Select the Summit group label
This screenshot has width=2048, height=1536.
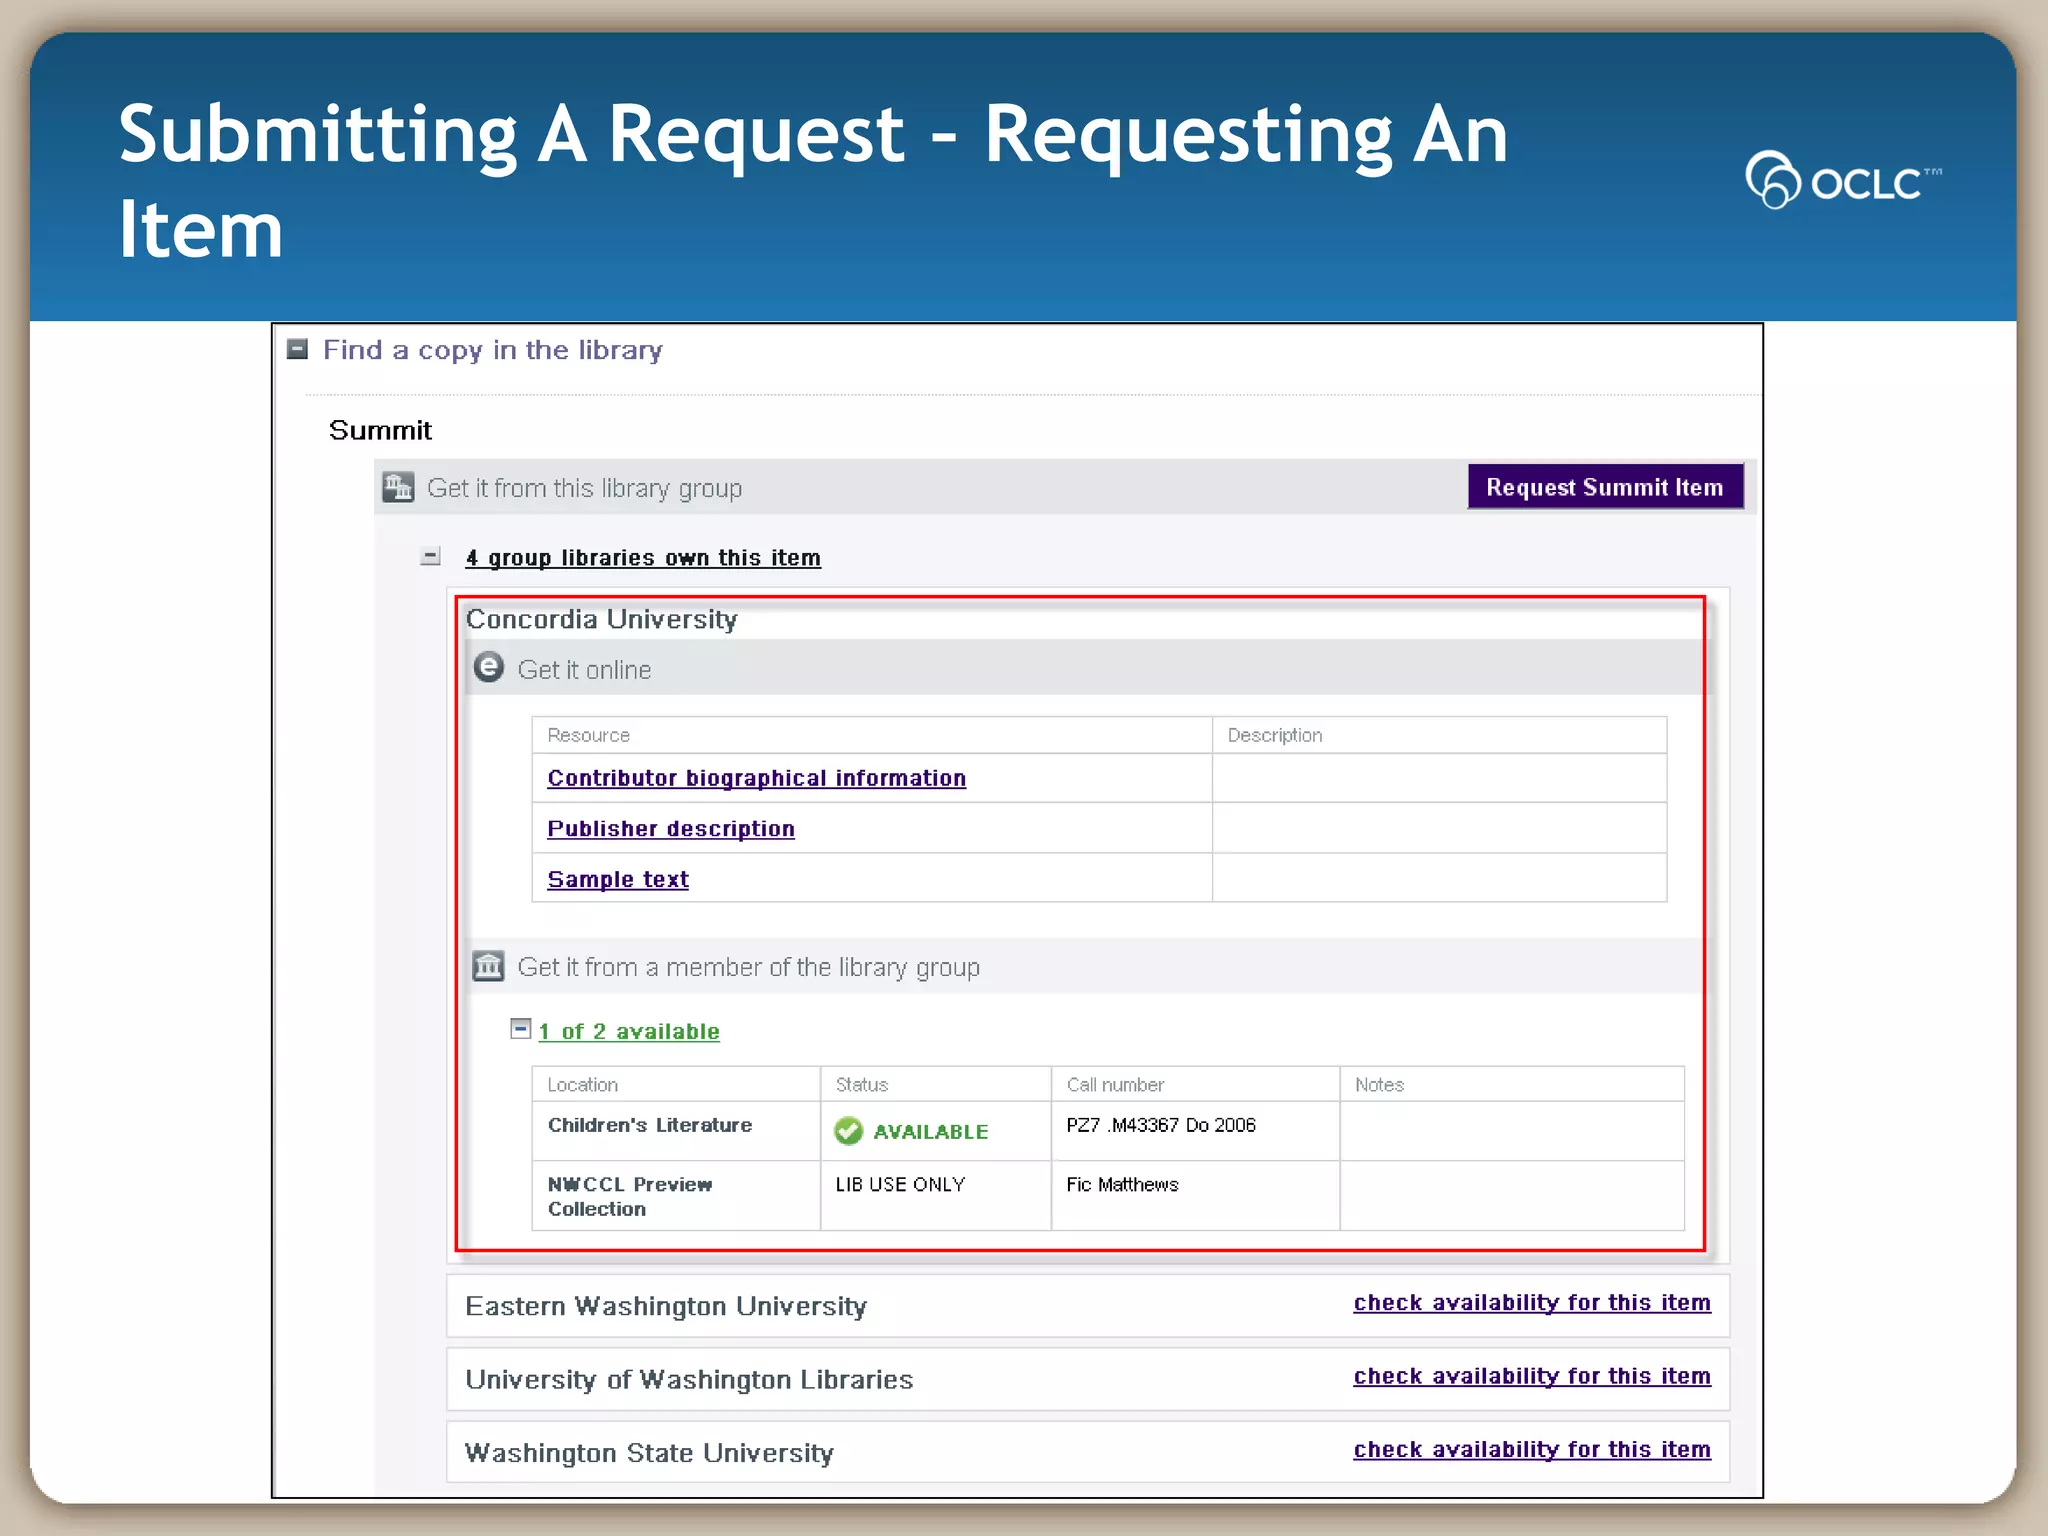[380, 430]
